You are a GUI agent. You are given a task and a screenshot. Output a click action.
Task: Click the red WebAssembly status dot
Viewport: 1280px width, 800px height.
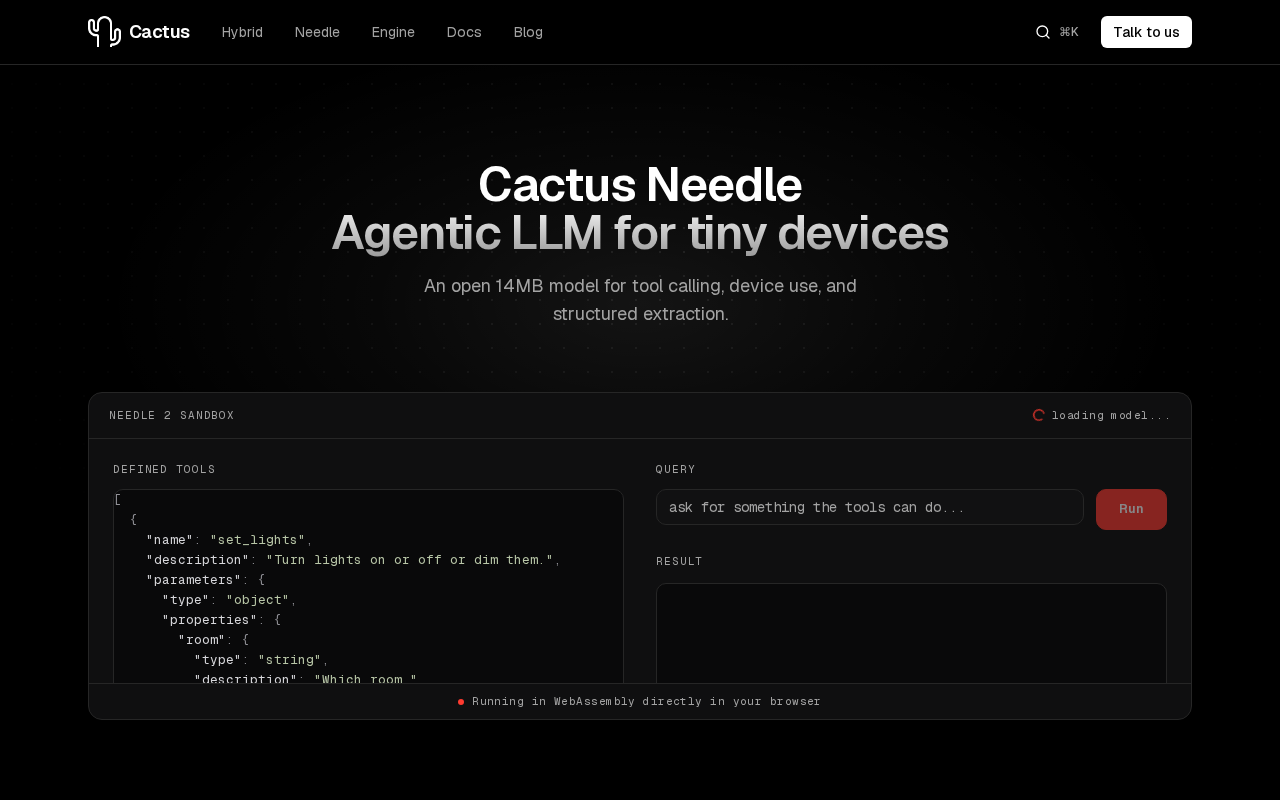(461, 702)
